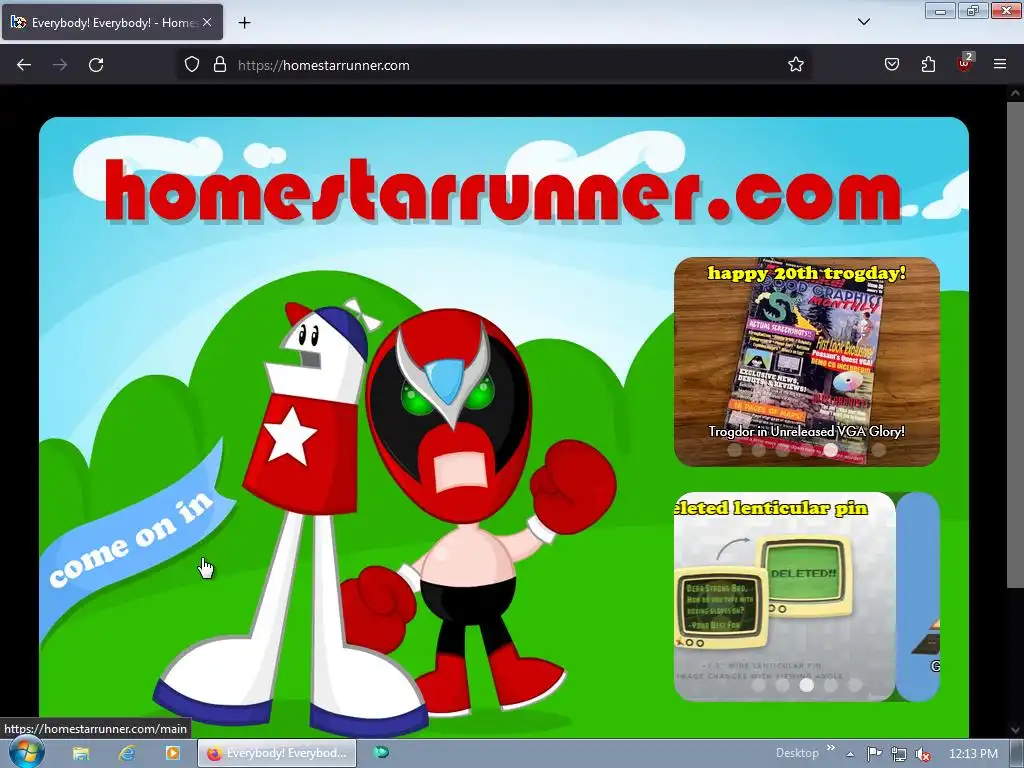The width and height of the screenshot is (1024, 768).
Task: Select fourth dot of lenticular pin carousel
Action: point(831,685)
